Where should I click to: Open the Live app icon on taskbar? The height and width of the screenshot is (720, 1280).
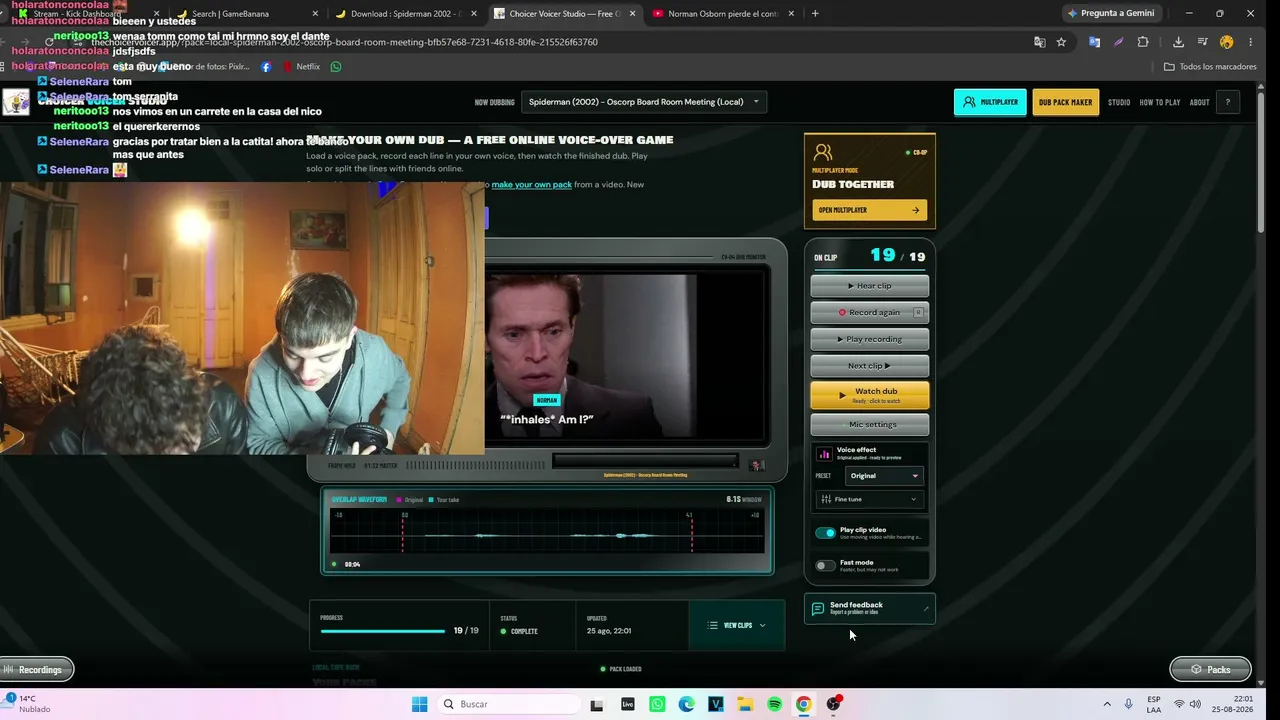tap(627, 704)
